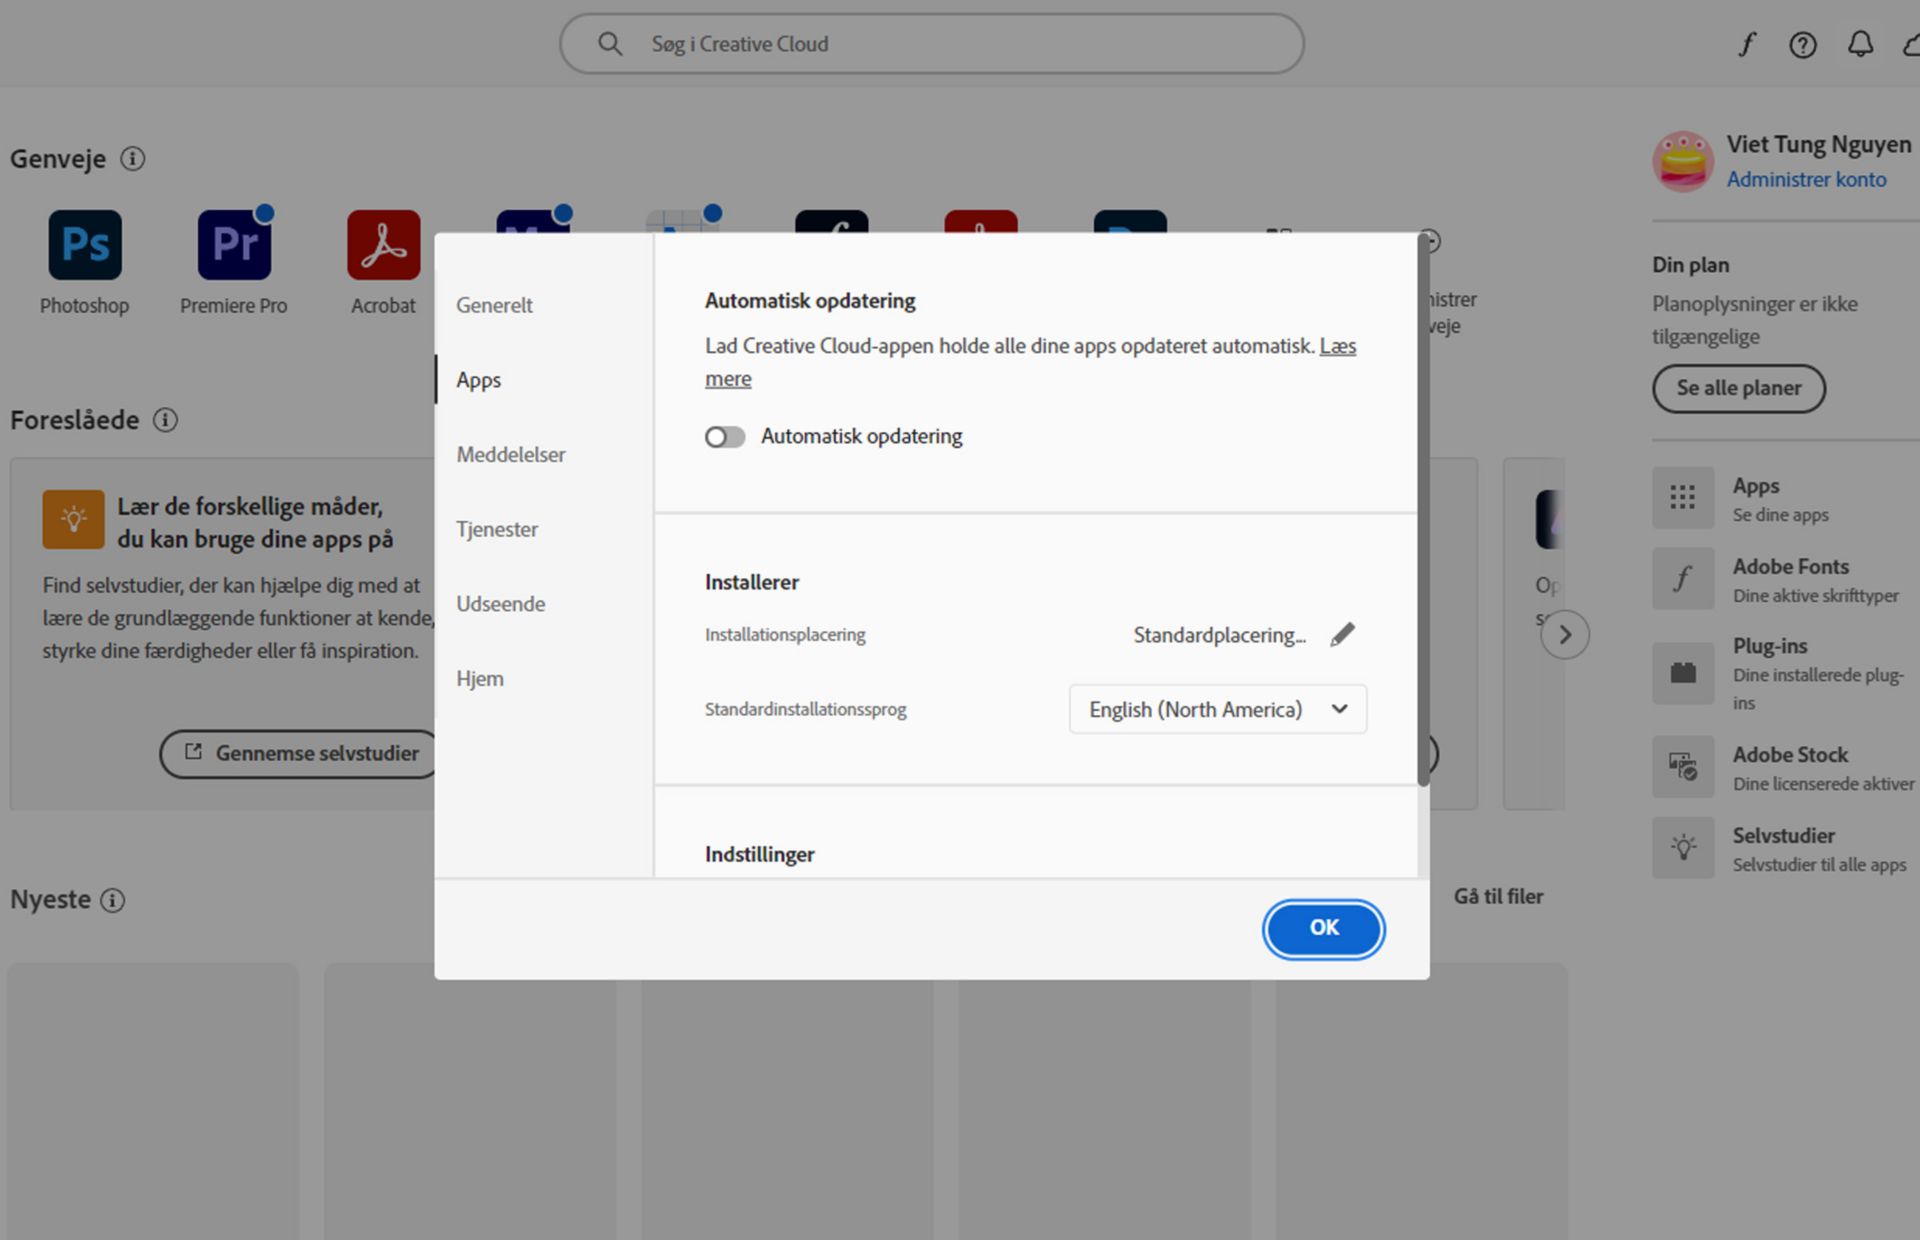Click the next arrow in Foreslåede carousel
The width and height of the screenshot is (1920, 1240).
pyautogui.click(x=1564, y=635)
